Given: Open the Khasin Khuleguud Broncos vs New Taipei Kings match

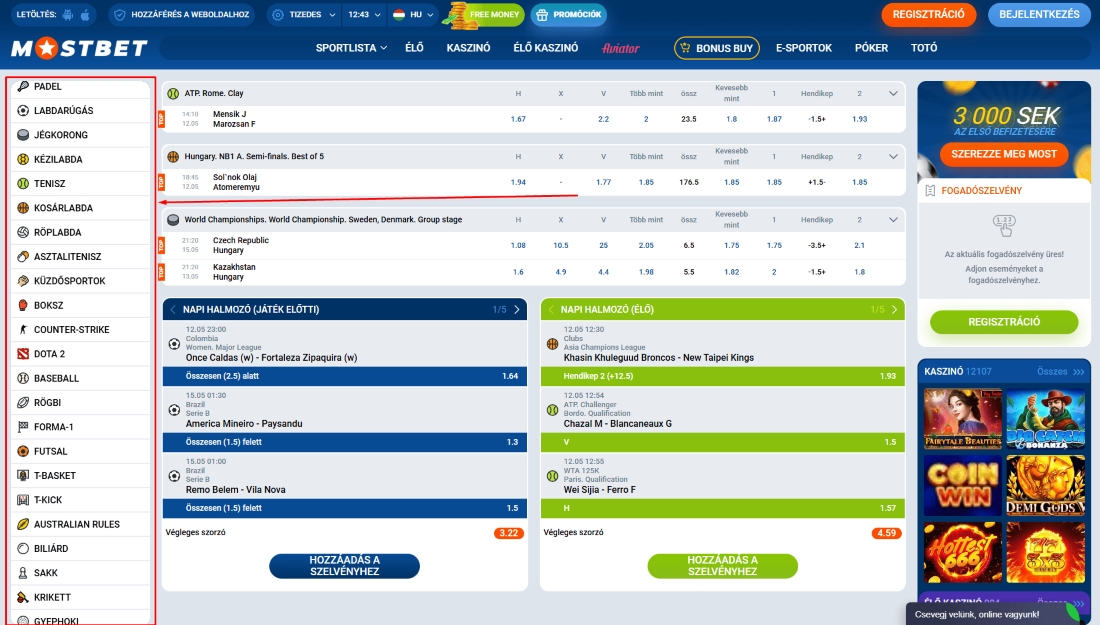Looking at the screenshot, I should coord(659,358).
